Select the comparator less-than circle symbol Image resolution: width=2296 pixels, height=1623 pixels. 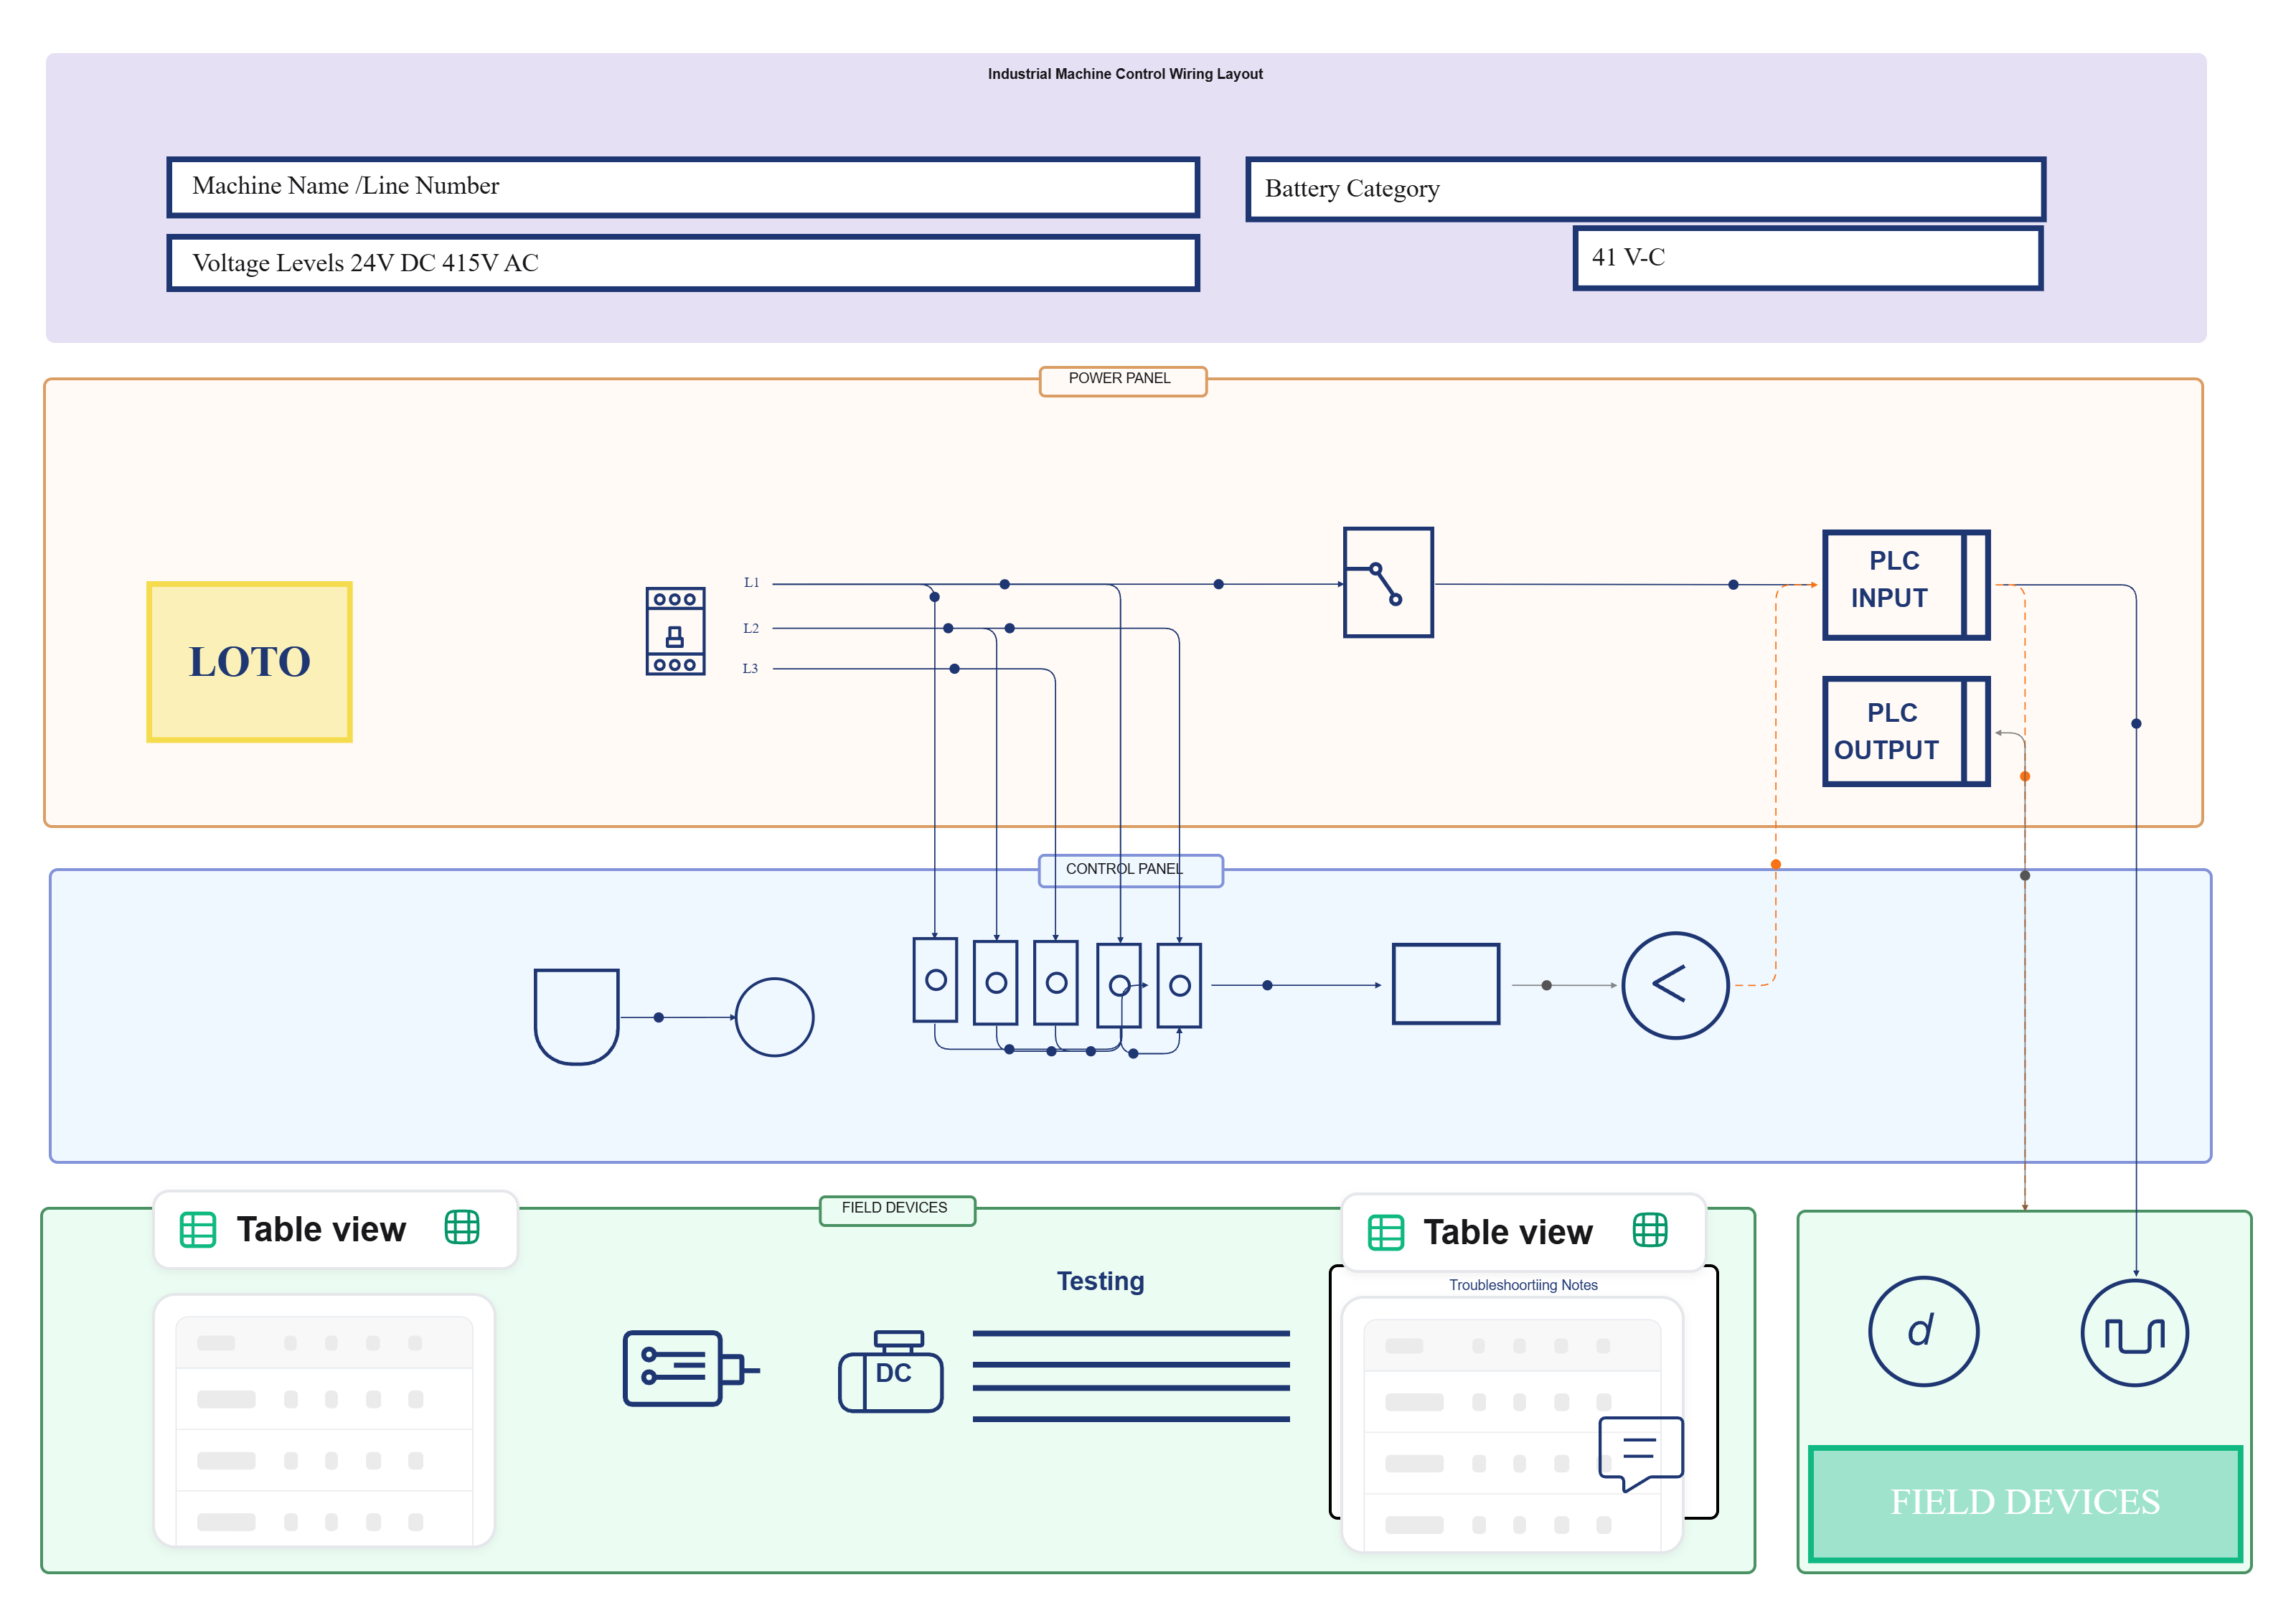tap(1675, 985)
